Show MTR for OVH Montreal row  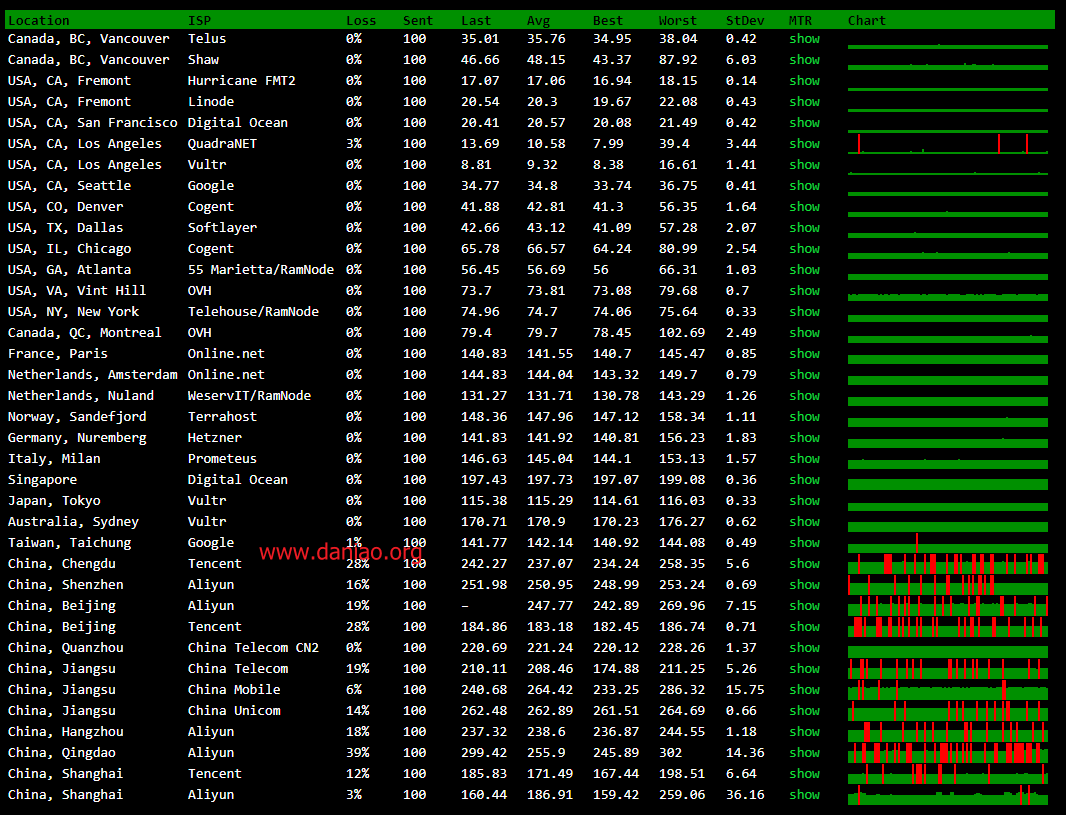coord(804,332)
